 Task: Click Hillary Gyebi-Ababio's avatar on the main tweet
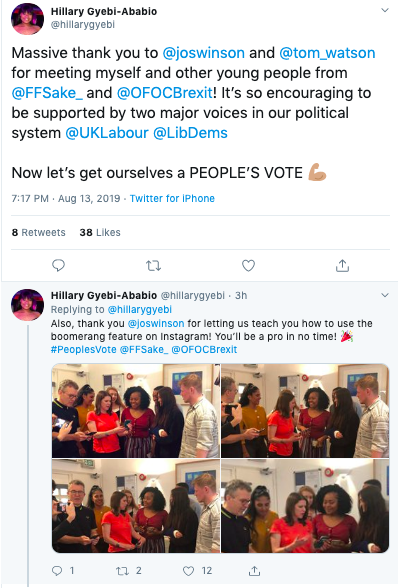point(27,19)
